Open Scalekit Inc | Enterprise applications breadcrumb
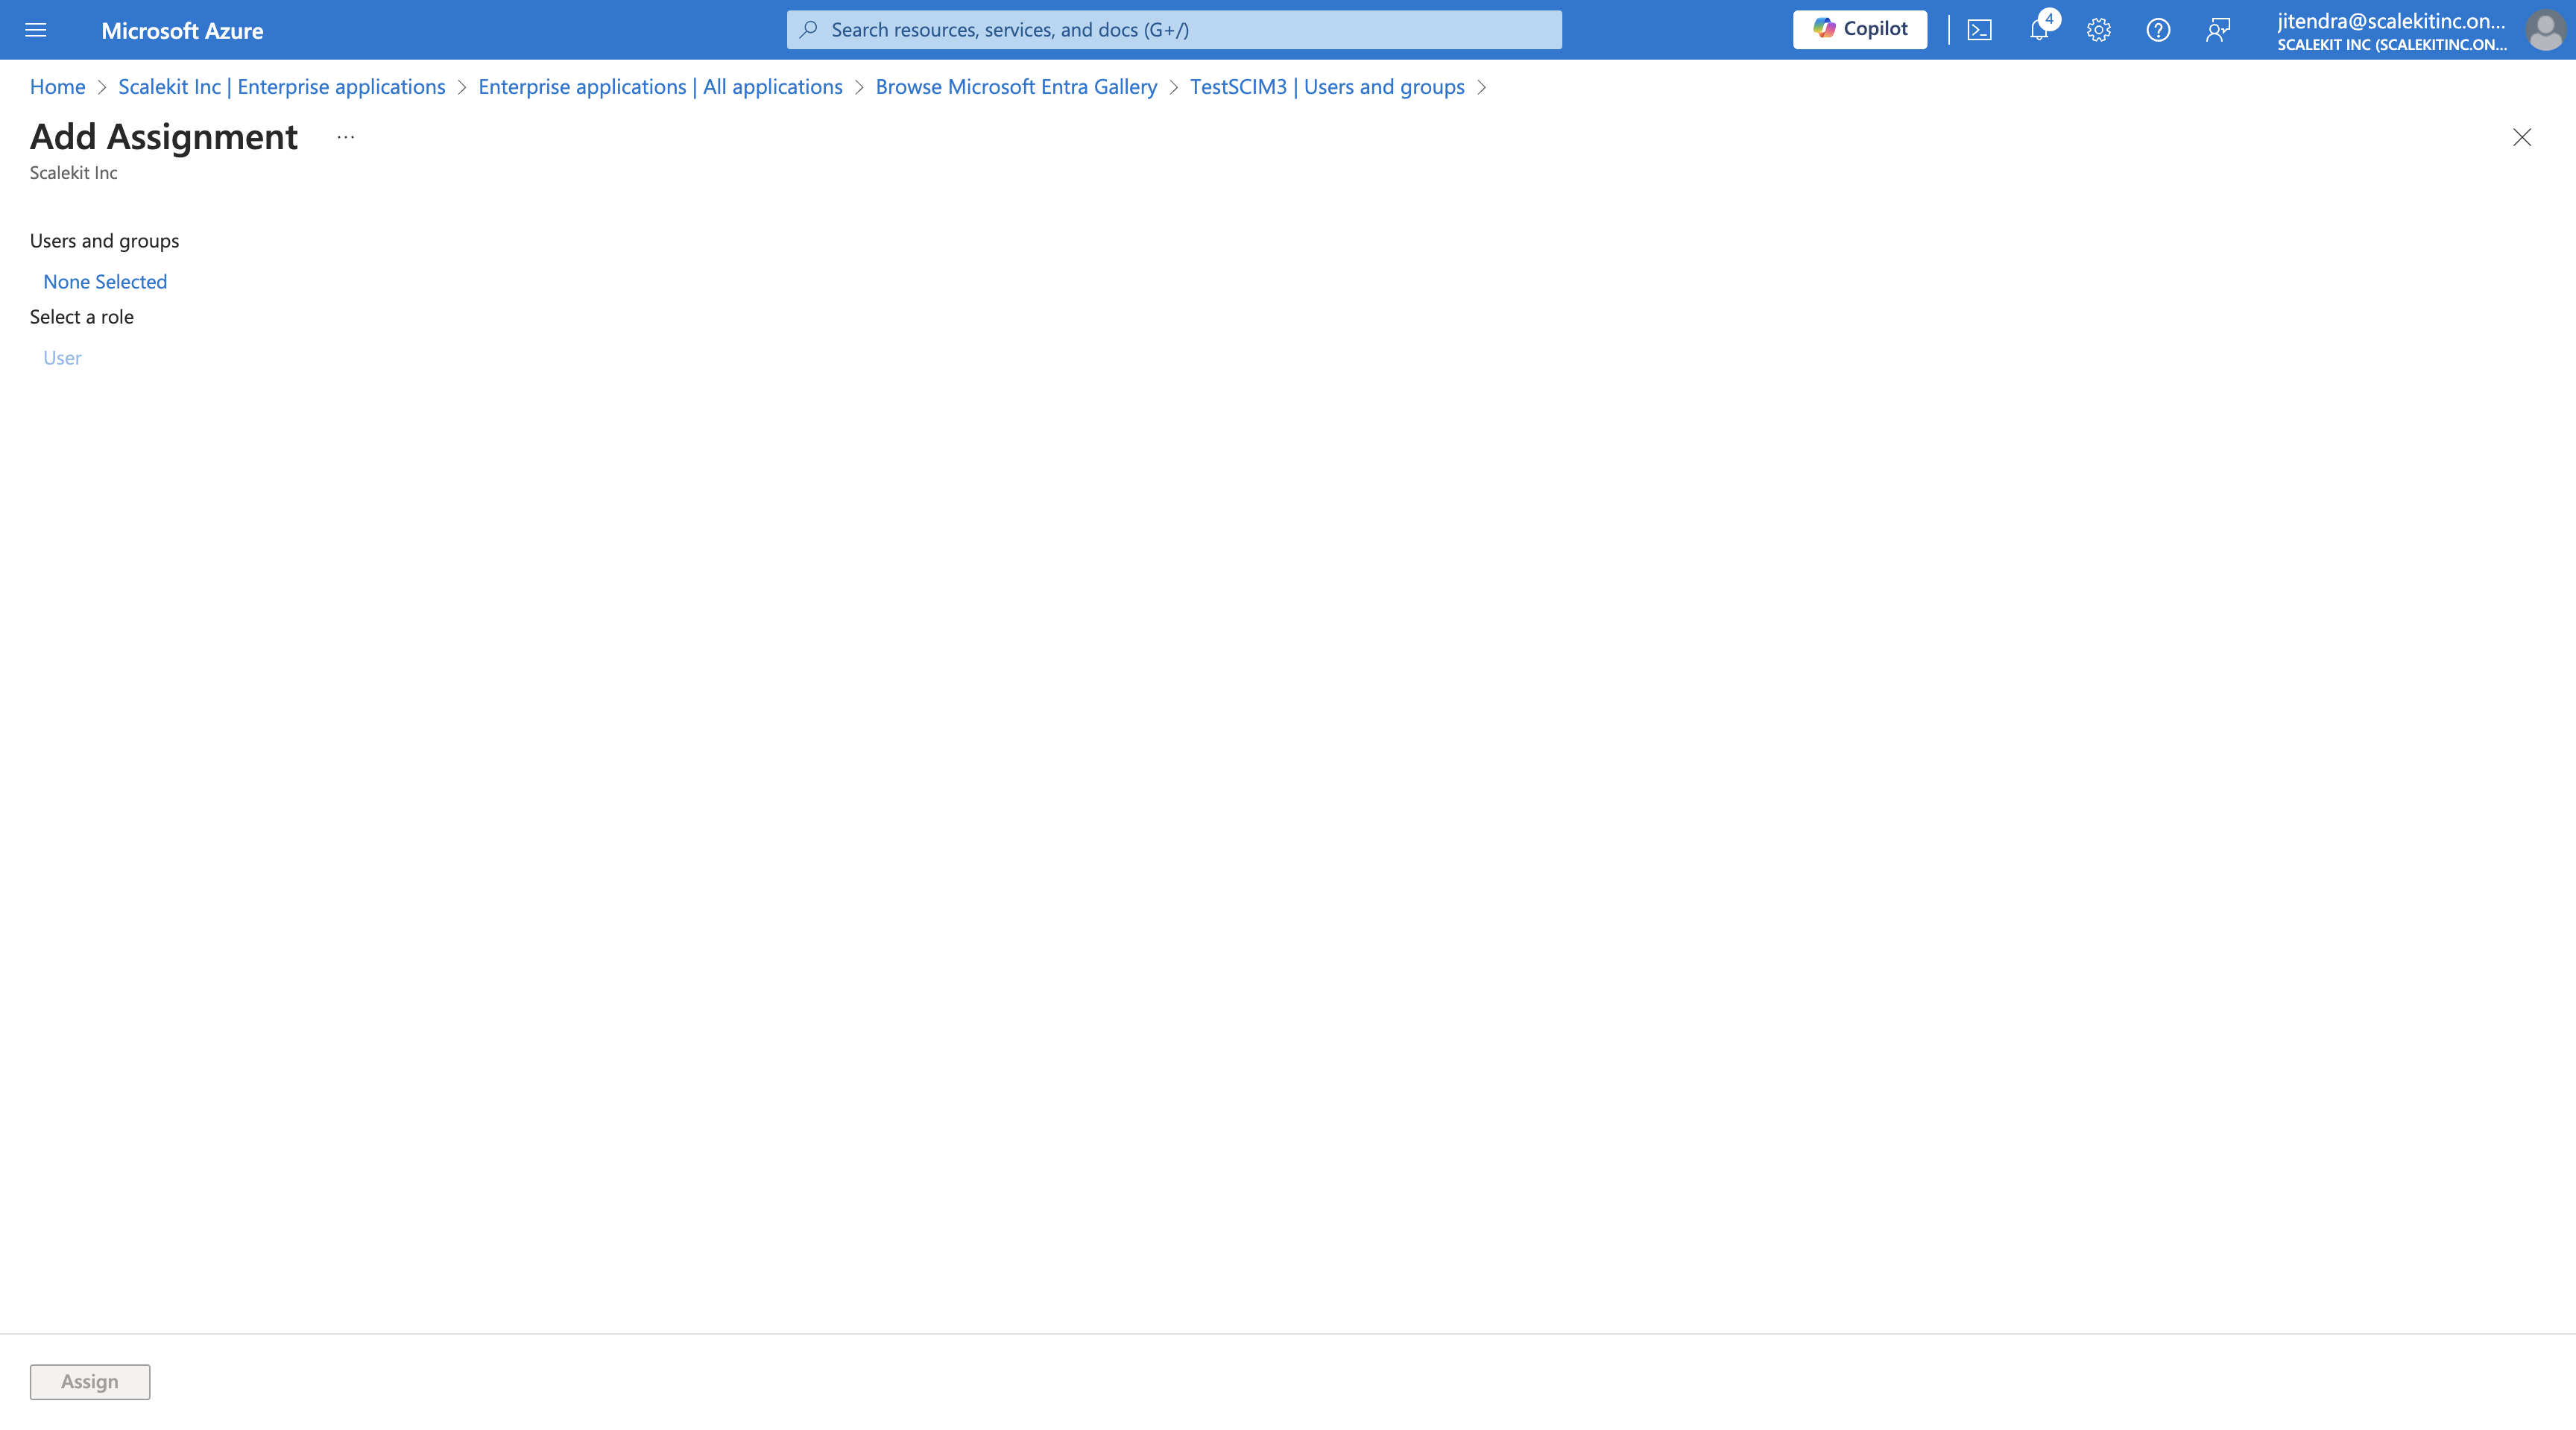The width and height of the screenshot is (2576, 1430). click(281, 87)
